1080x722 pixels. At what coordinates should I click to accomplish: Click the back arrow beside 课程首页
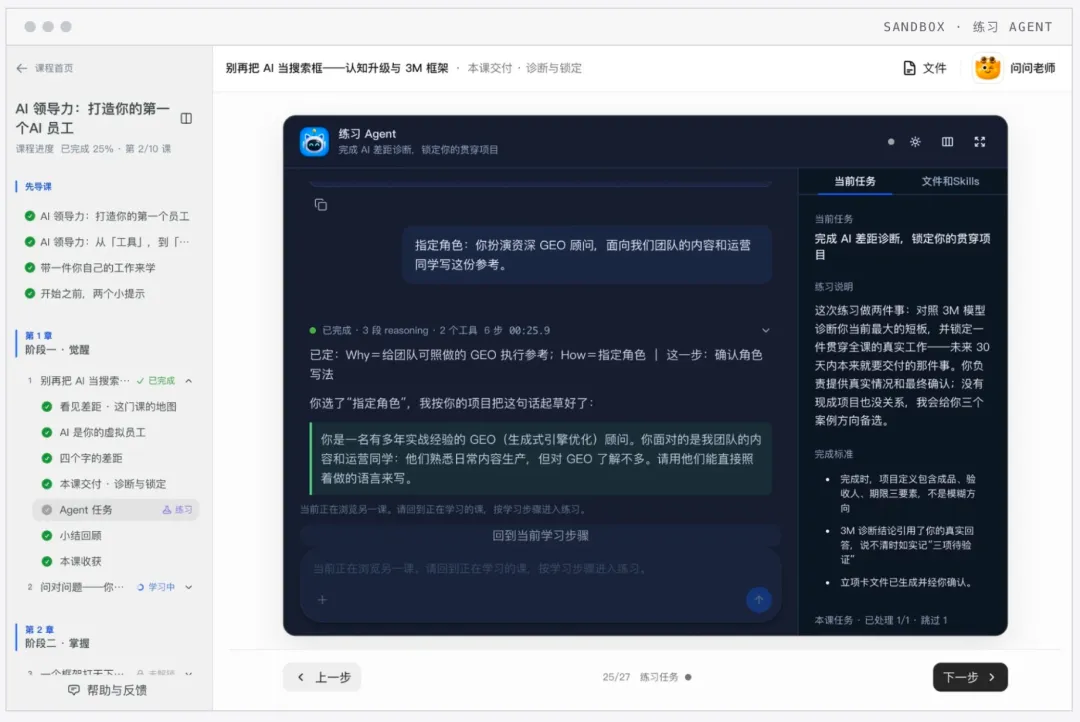click(21, 68)
